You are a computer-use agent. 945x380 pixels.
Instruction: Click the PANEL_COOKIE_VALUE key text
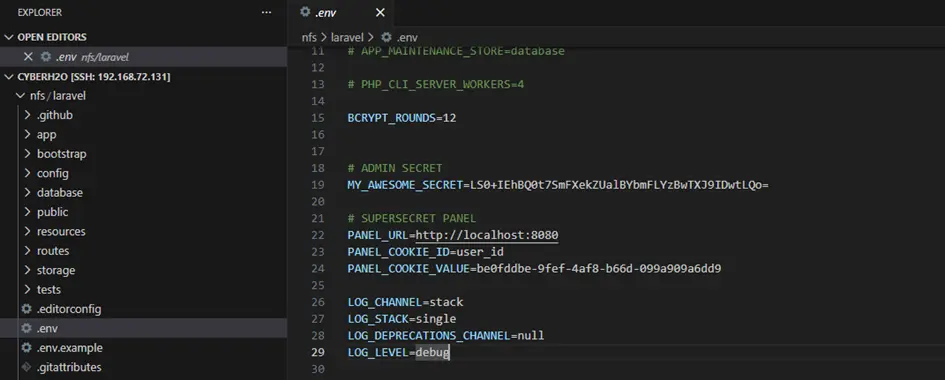tap(408, 269)
